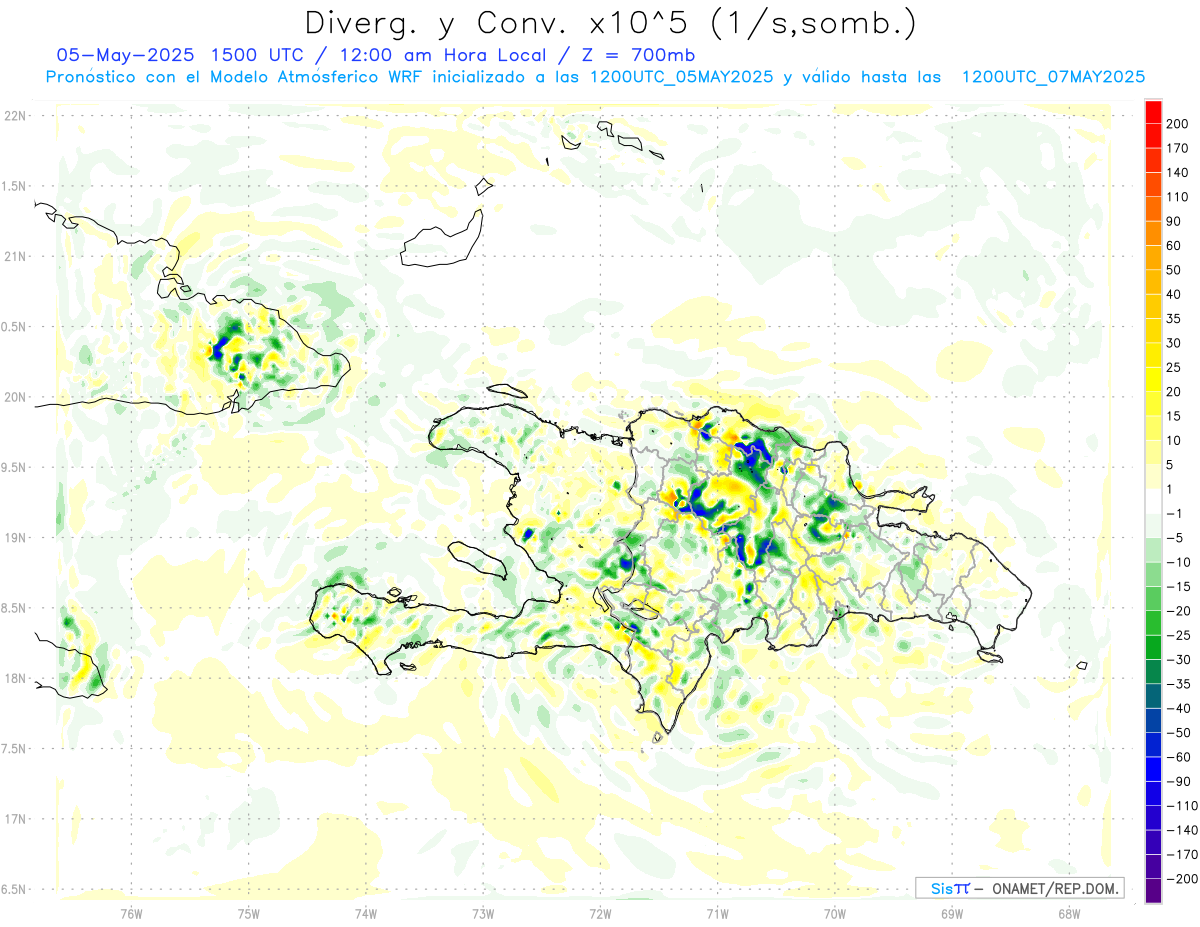Click the '21N' latitude label
Image resolution: width=1200 pixels, height=927 pixels.
[x=14, y=256]
